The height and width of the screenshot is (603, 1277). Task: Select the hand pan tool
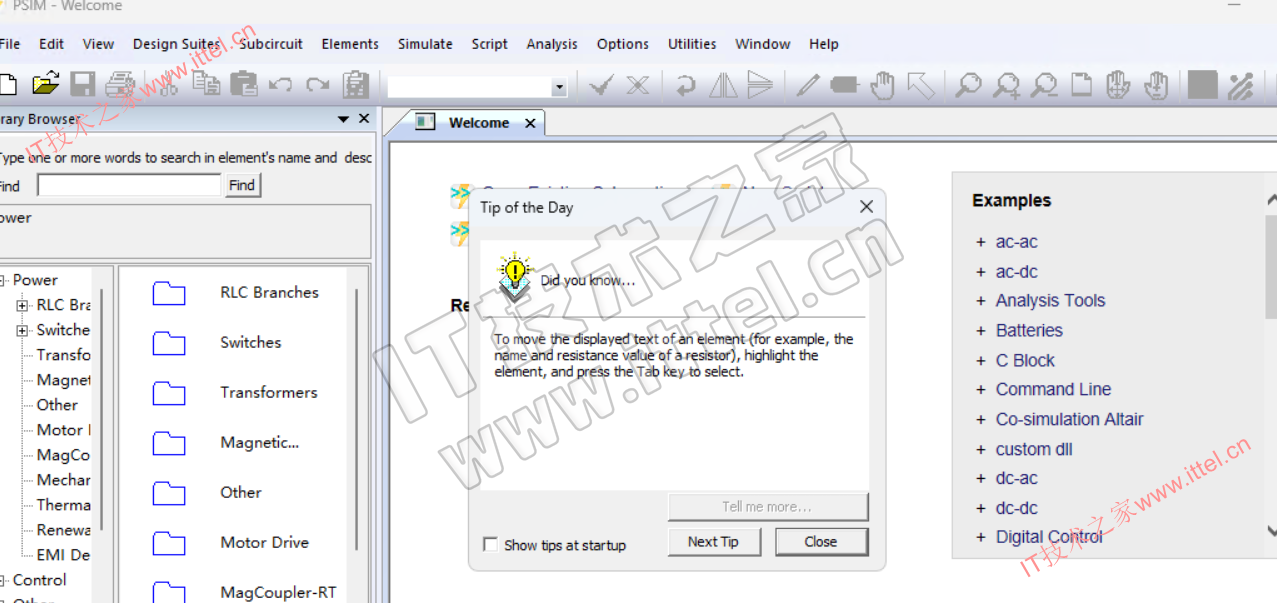point(882,86)
